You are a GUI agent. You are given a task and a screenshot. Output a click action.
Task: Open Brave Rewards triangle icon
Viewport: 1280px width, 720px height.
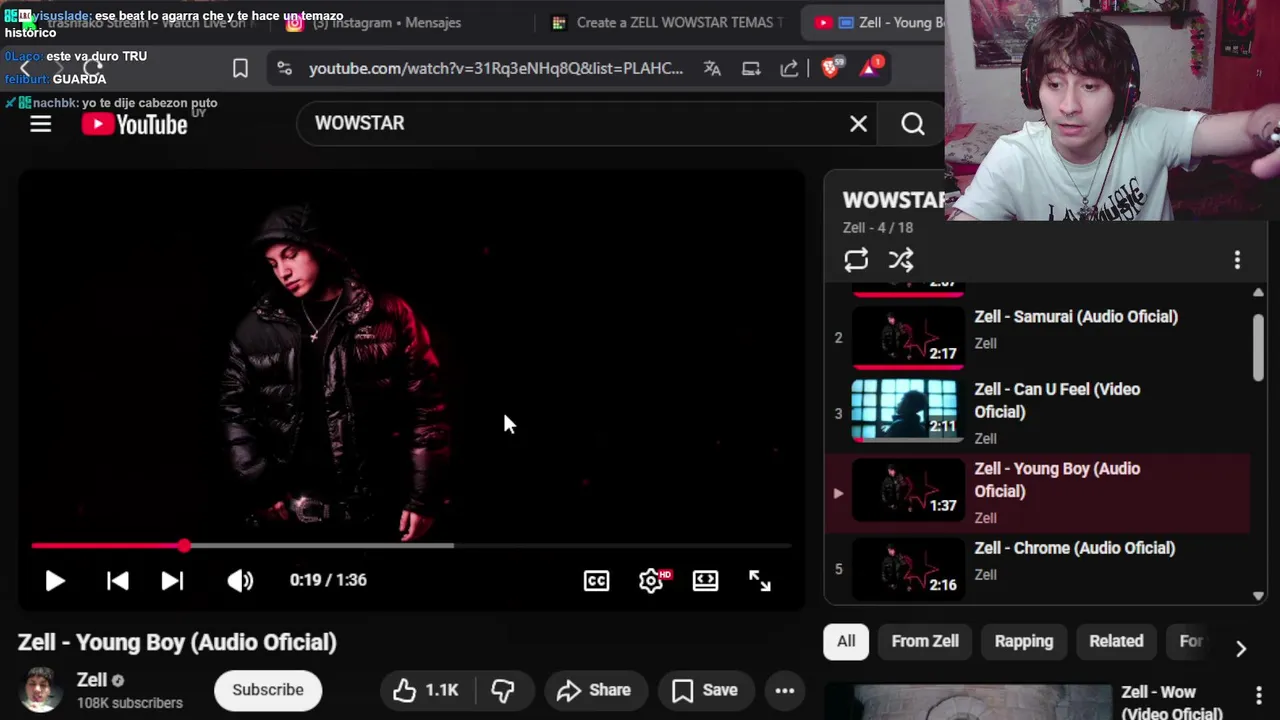tap(871, 67)
